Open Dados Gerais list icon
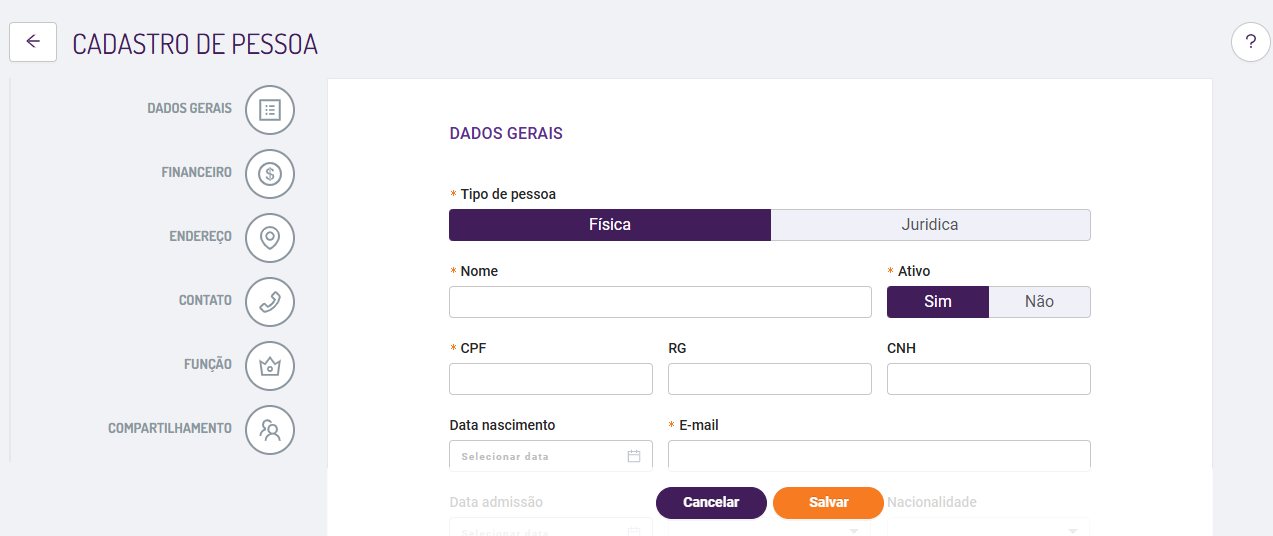This screenshot has width=1273, height=536. coord(270,109)
